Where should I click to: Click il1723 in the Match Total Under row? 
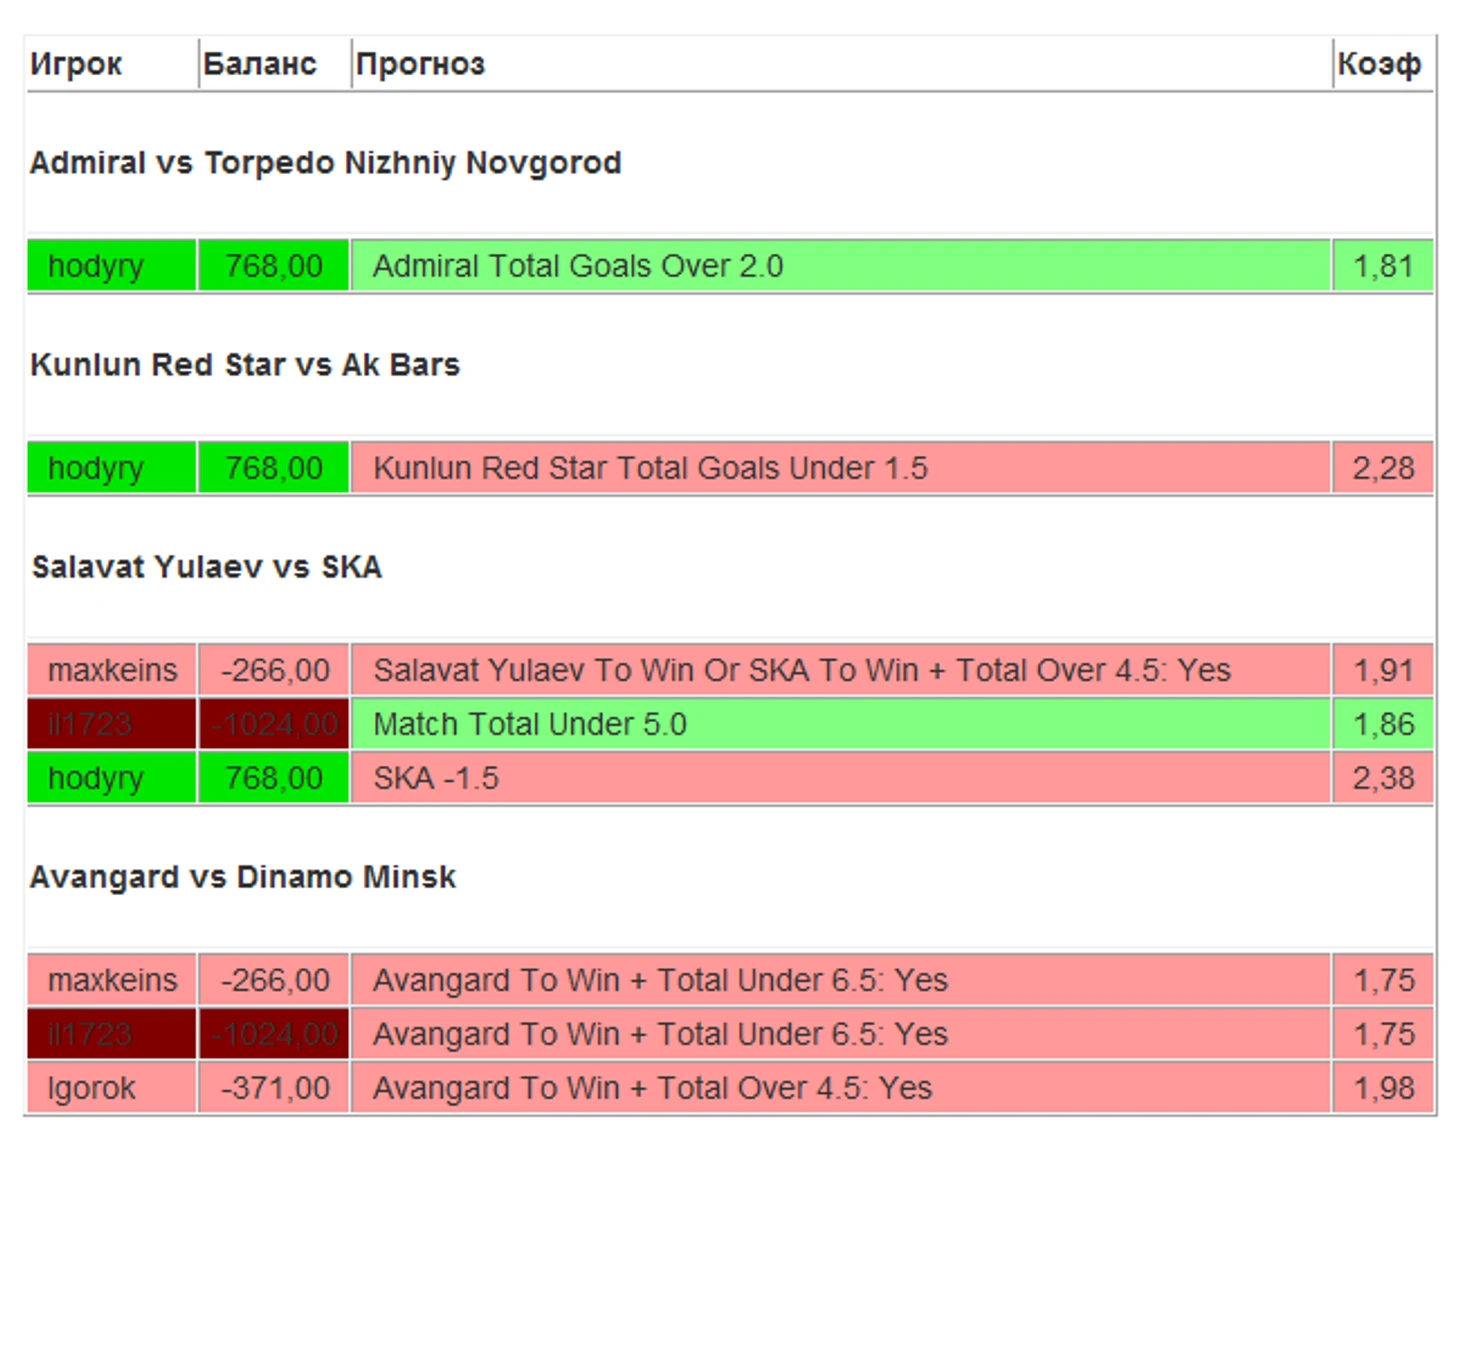coord(112,724)
